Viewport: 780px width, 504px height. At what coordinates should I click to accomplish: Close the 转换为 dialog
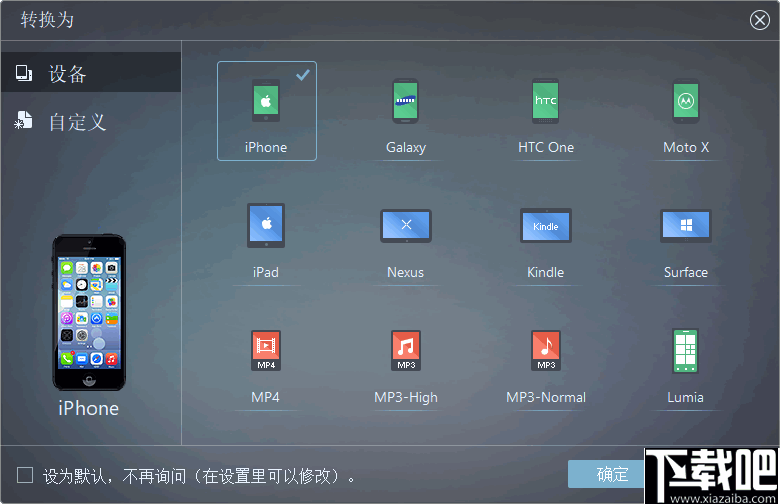click(760, 20)
